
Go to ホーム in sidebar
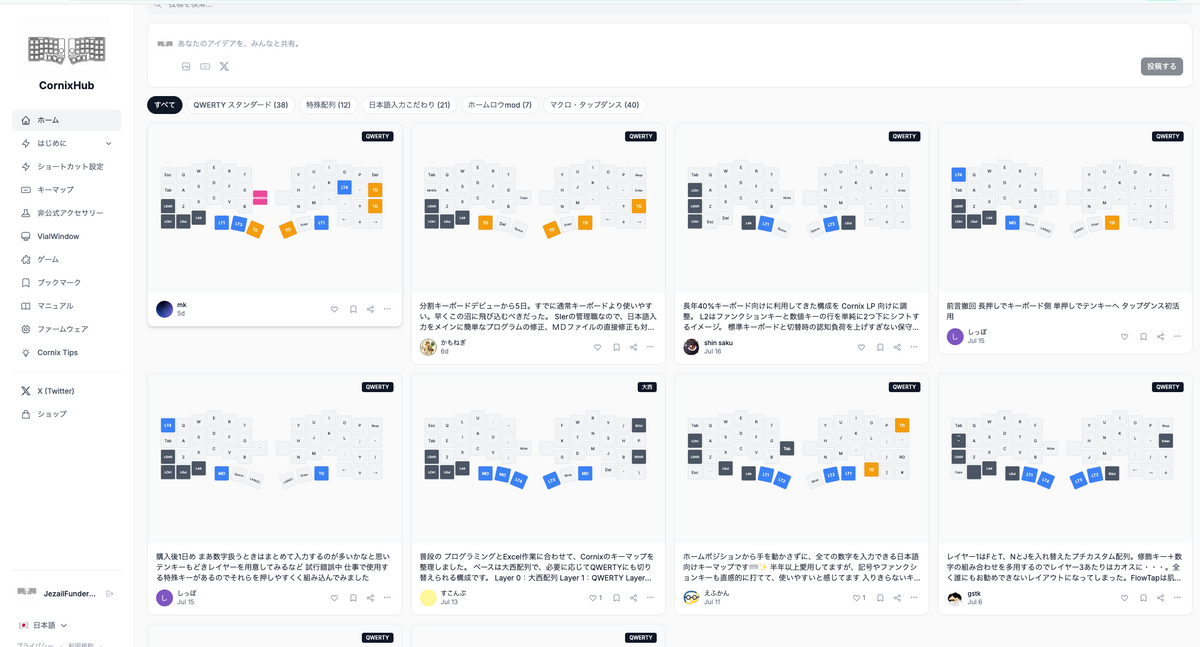pos(67,120)
